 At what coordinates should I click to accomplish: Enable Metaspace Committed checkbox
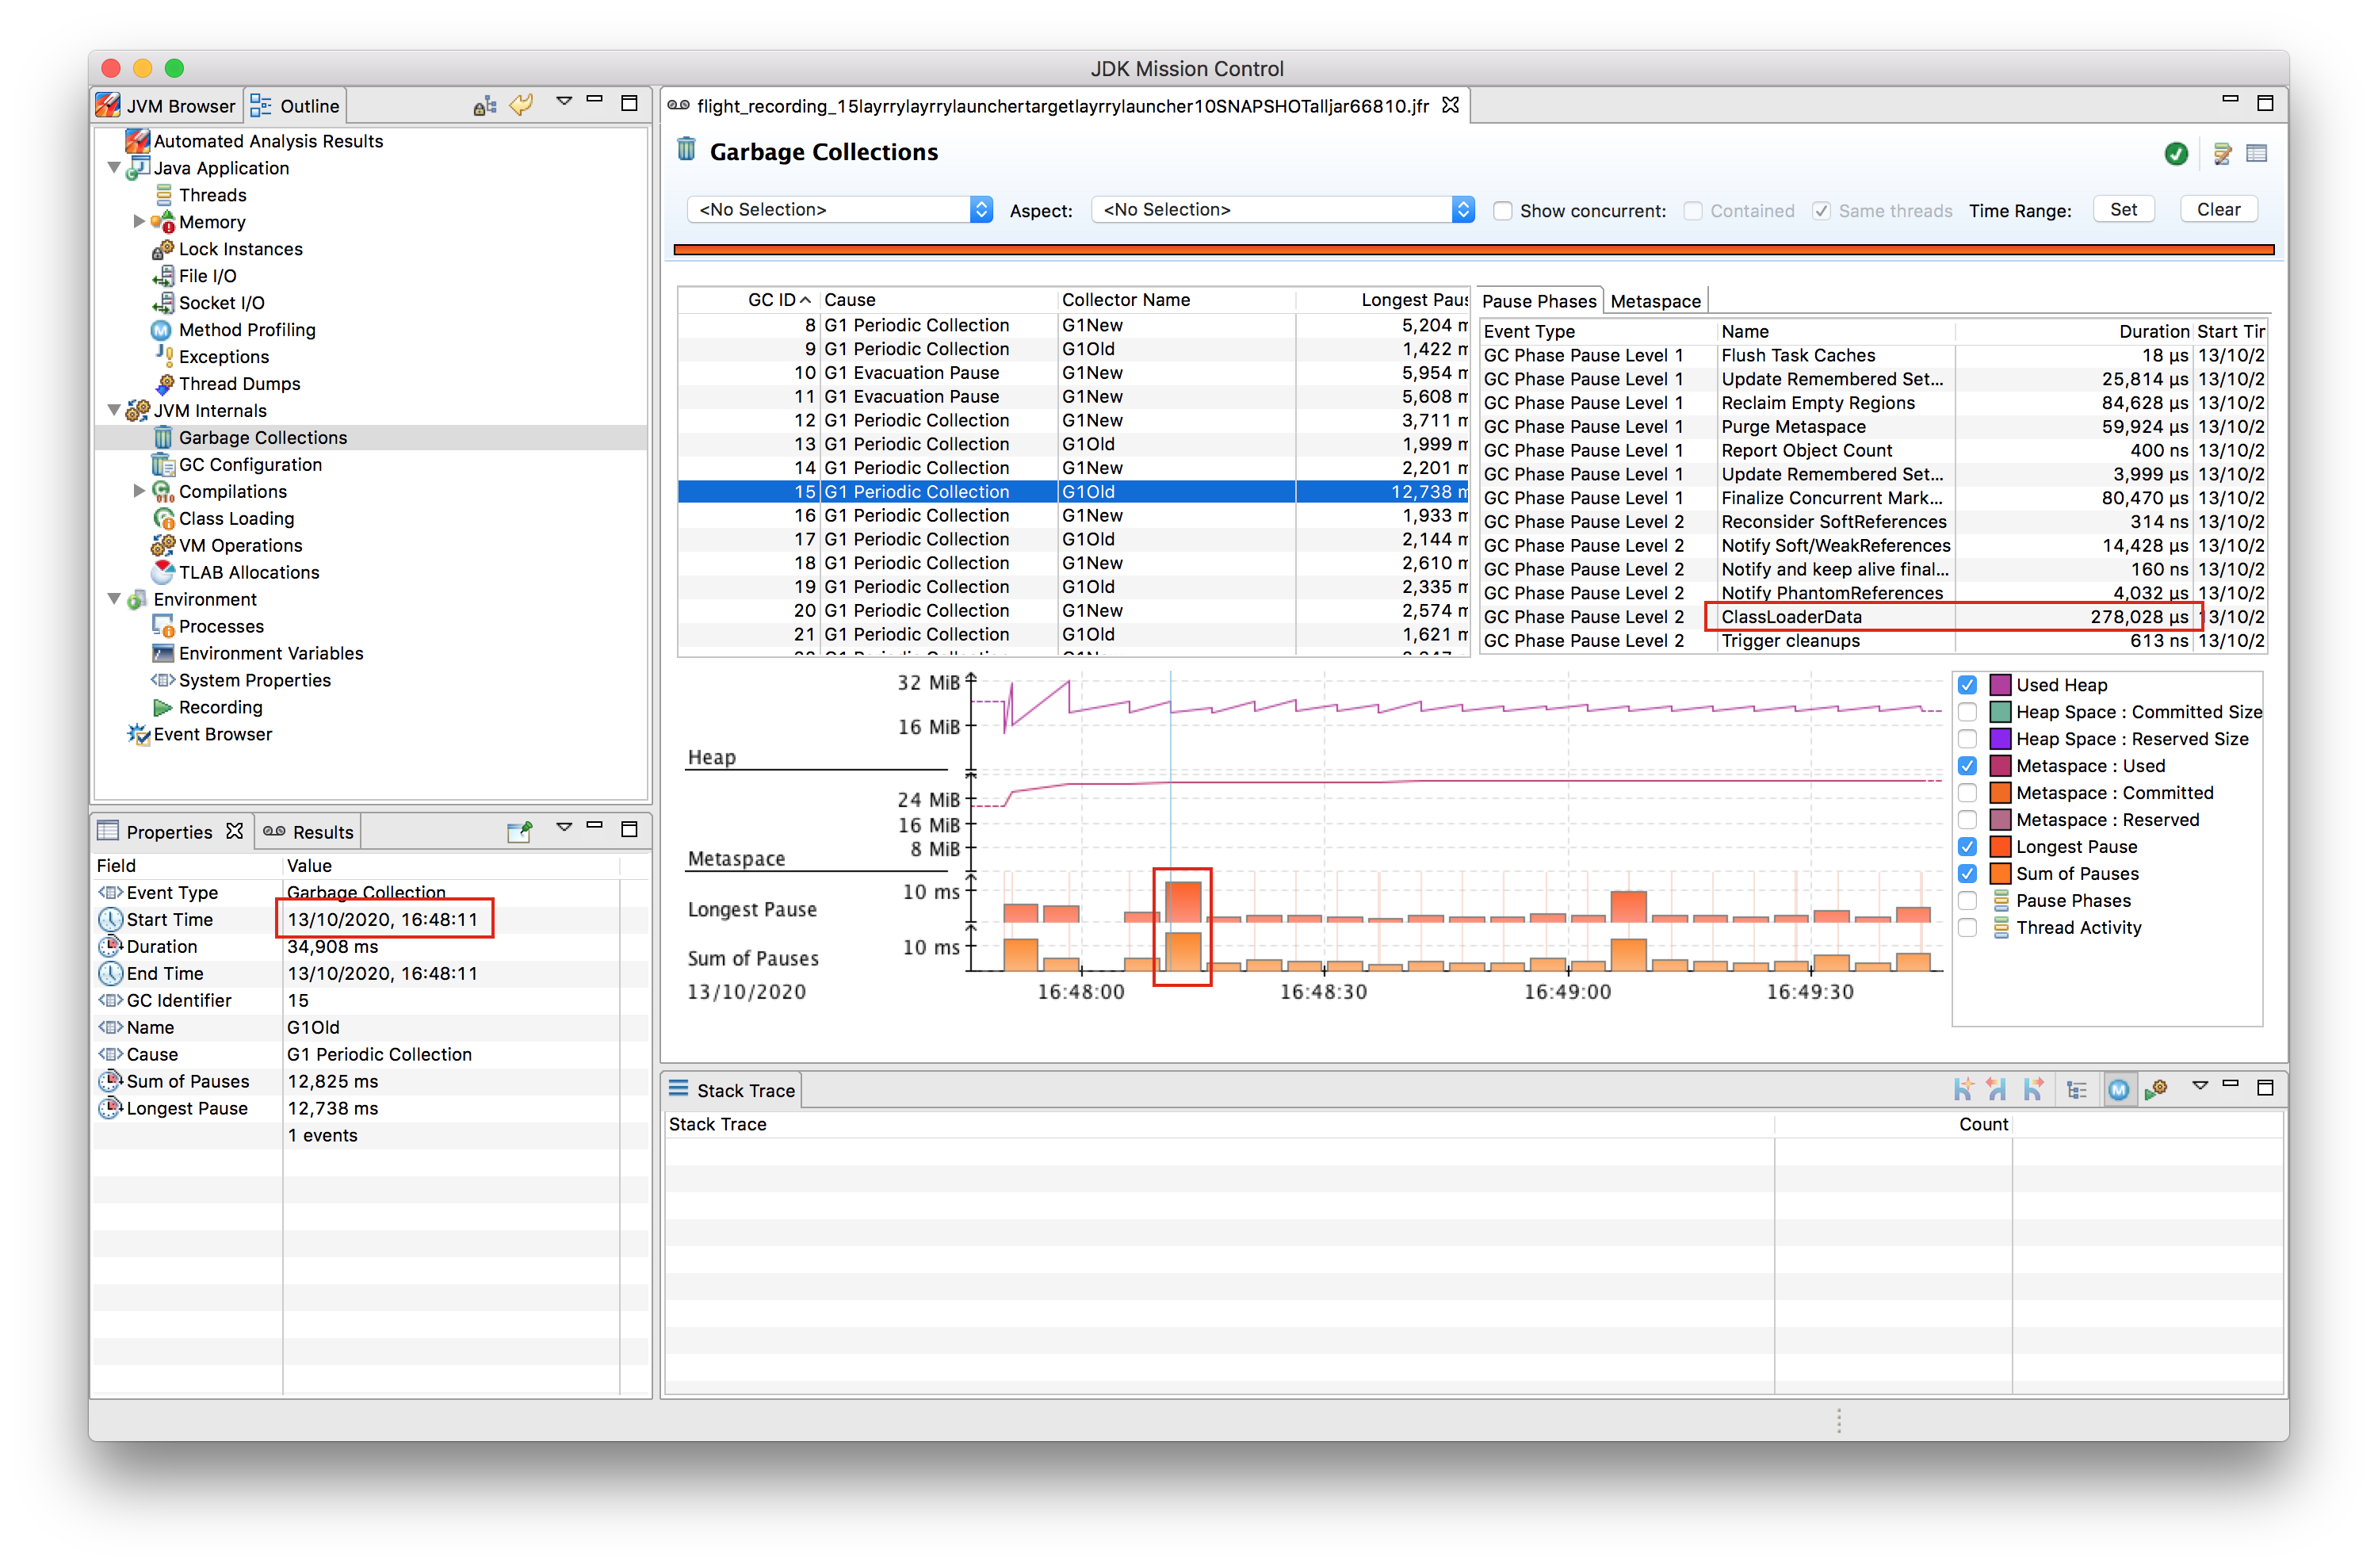(1966, 793)
